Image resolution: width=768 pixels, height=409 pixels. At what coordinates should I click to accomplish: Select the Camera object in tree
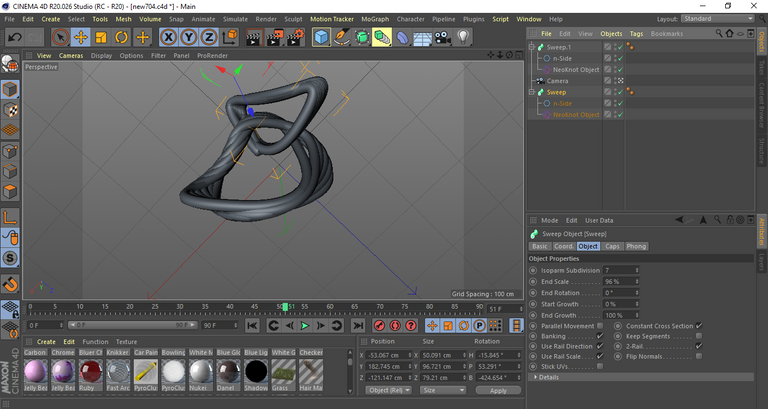(557, 81)
